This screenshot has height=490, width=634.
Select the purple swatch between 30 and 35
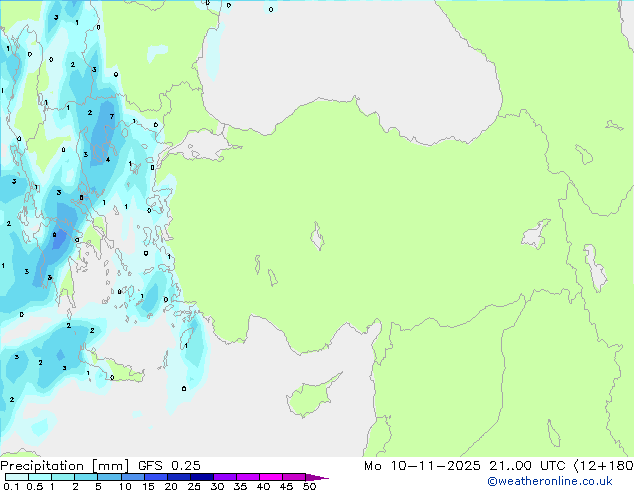tap(225, 477)
